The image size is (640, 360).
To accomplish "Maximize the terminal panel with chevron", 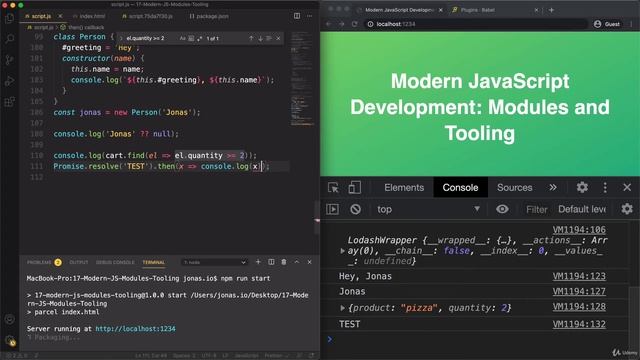I will tap(297, 262).
